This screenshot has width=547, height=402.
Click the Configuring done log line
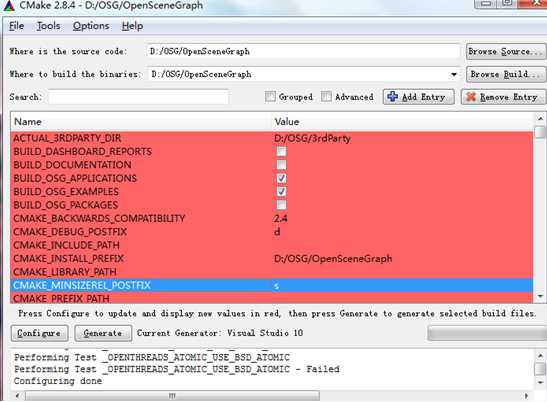click(x=58, y=381)
